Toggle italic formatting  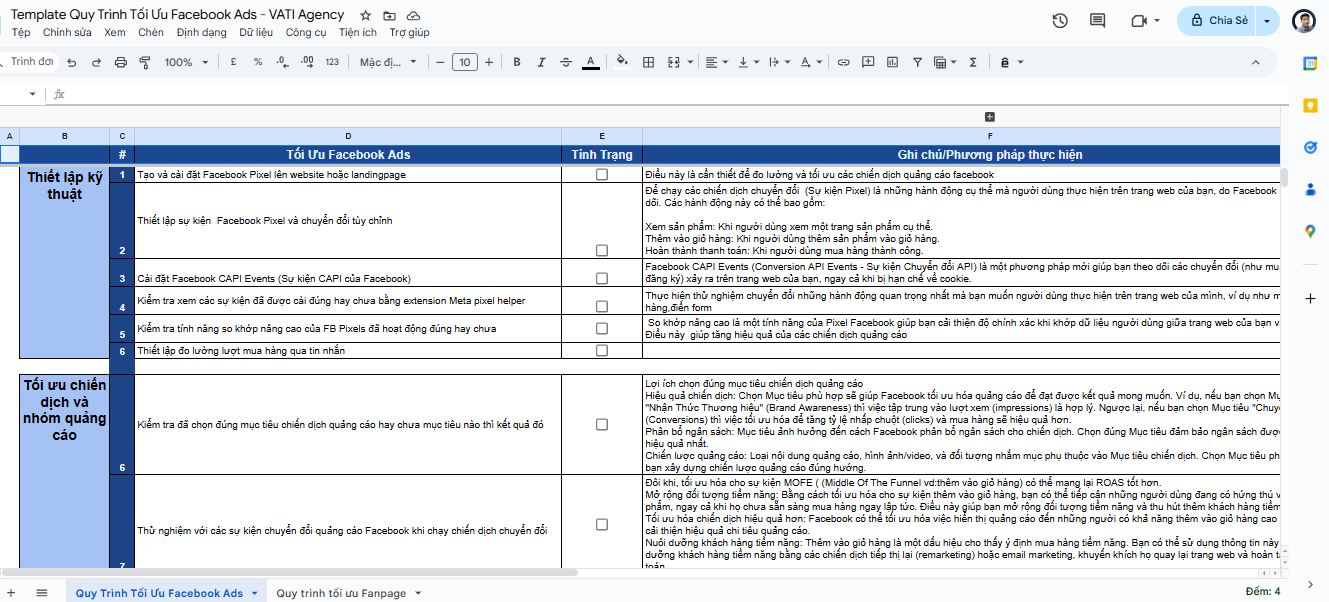point(542,62)
